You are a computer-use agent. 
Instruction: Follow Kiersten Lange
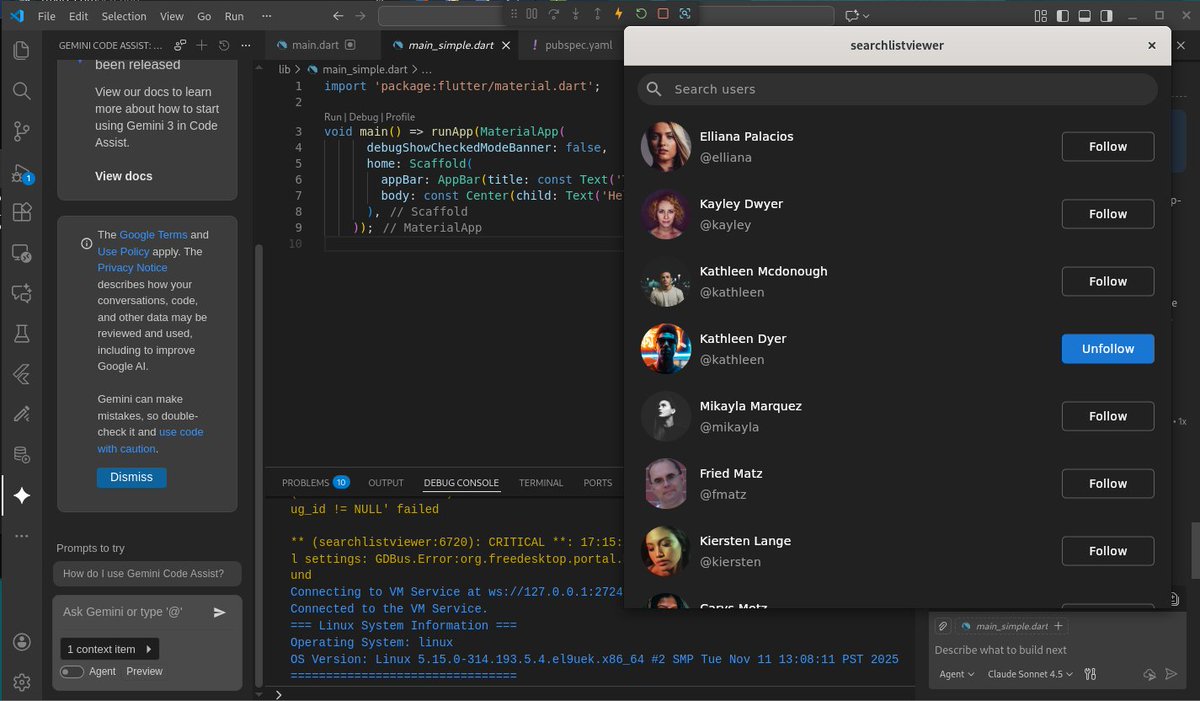(1108, 551)
